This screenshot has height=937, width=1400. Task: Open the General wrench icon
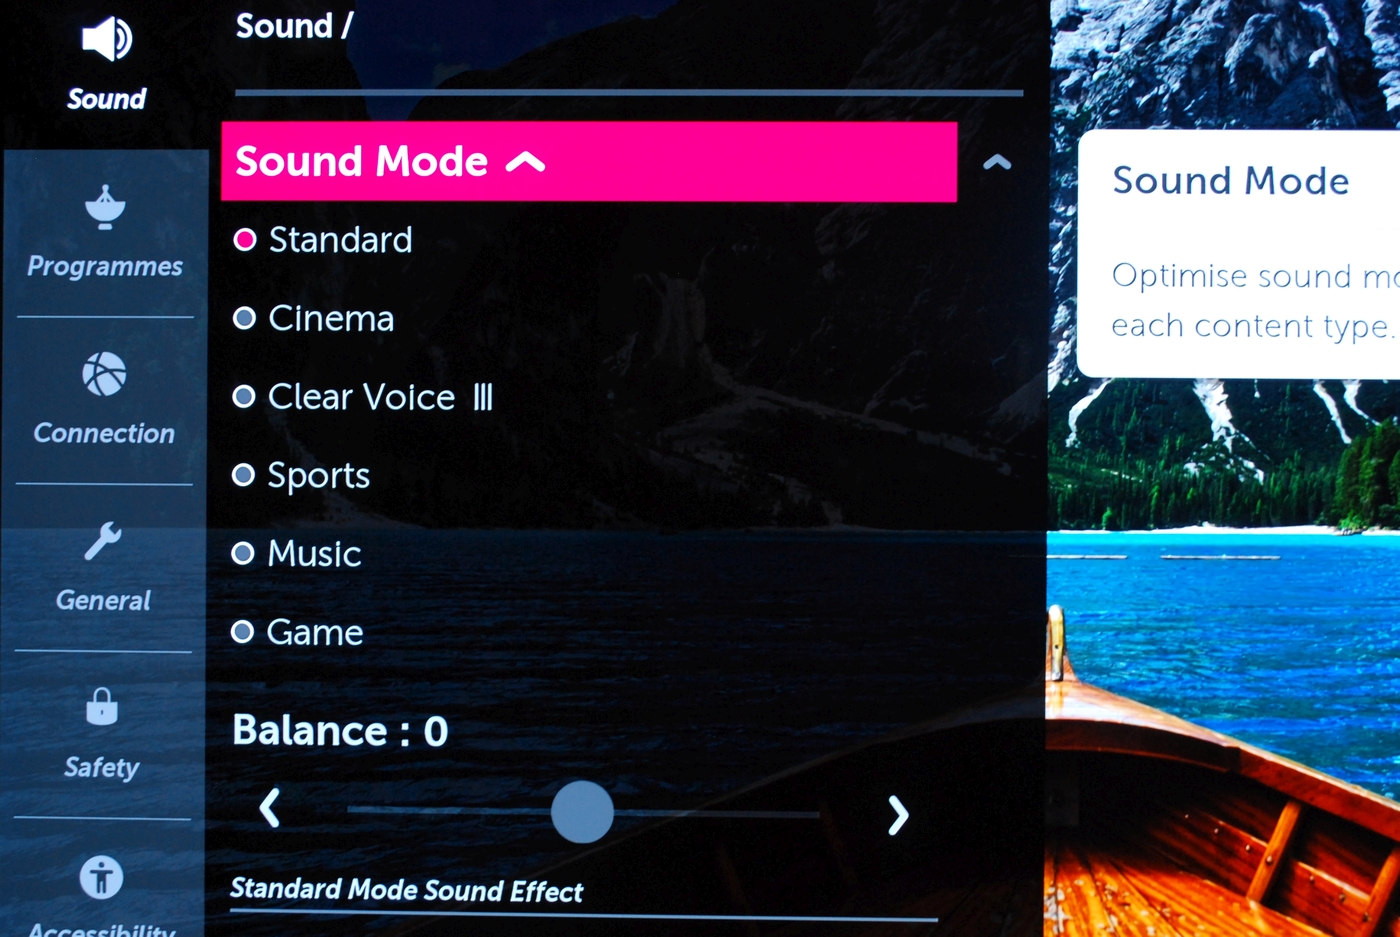[103, 541]
